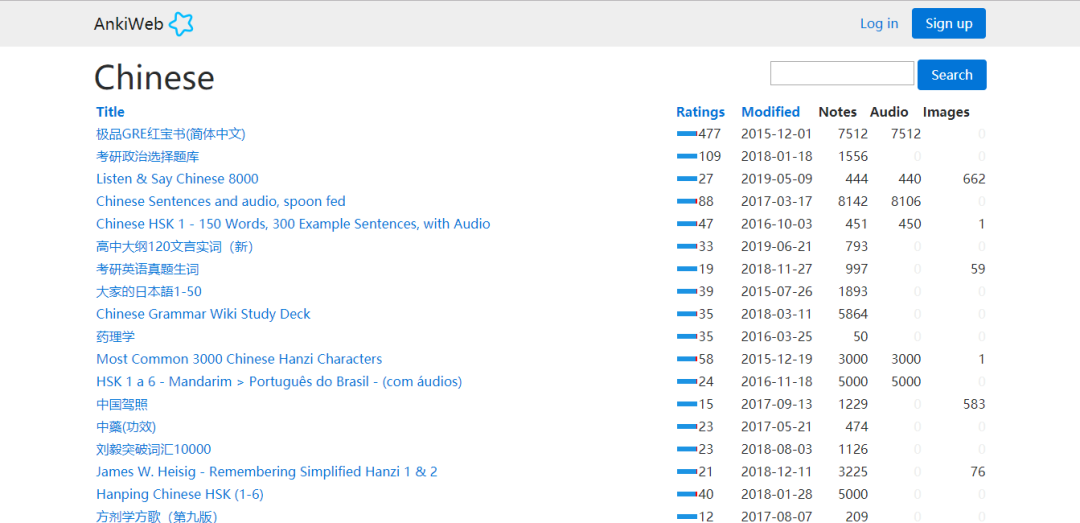Click the notes count 1556
The height and width of the screenshot is (523, 1080).
(853, 156)
